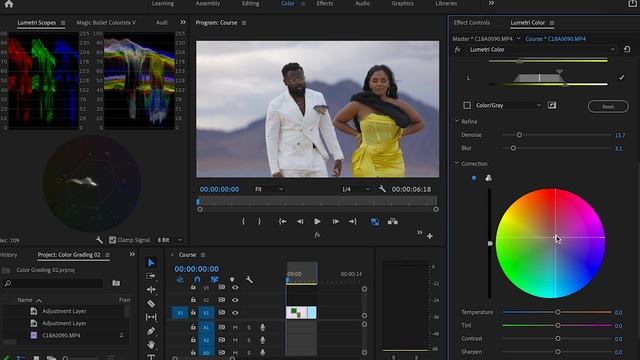
Task: Click Mark In bracket button
Action: [x=244, y=222]
